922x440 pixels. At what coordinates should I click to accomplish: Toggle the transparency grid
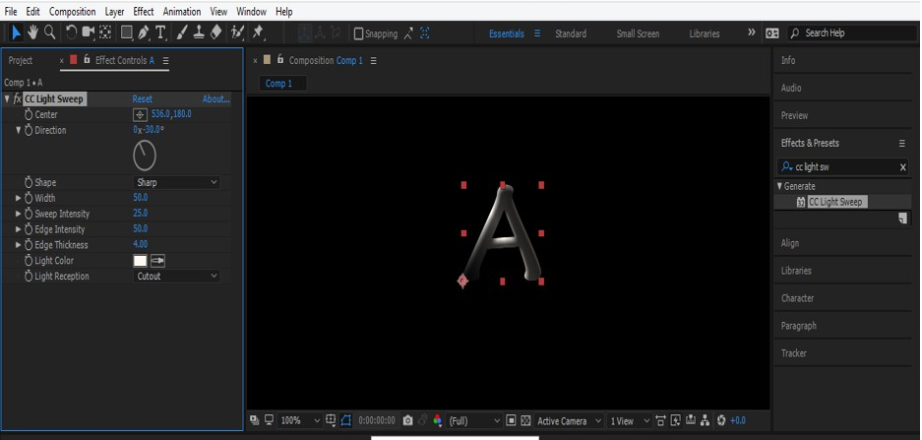coord(526,421)
